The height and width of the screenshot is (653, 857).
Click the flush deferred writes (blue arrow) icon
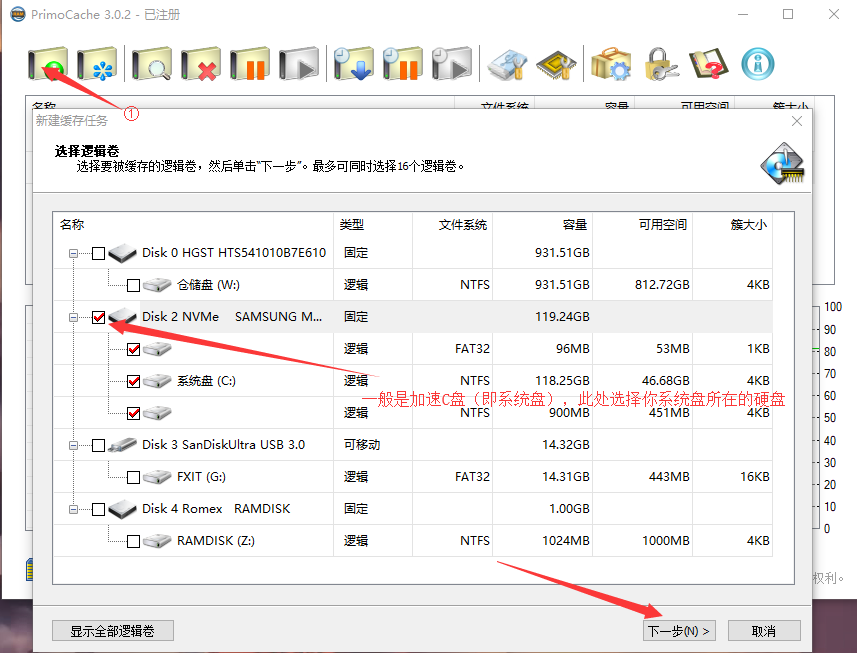[x=354, y=64]
